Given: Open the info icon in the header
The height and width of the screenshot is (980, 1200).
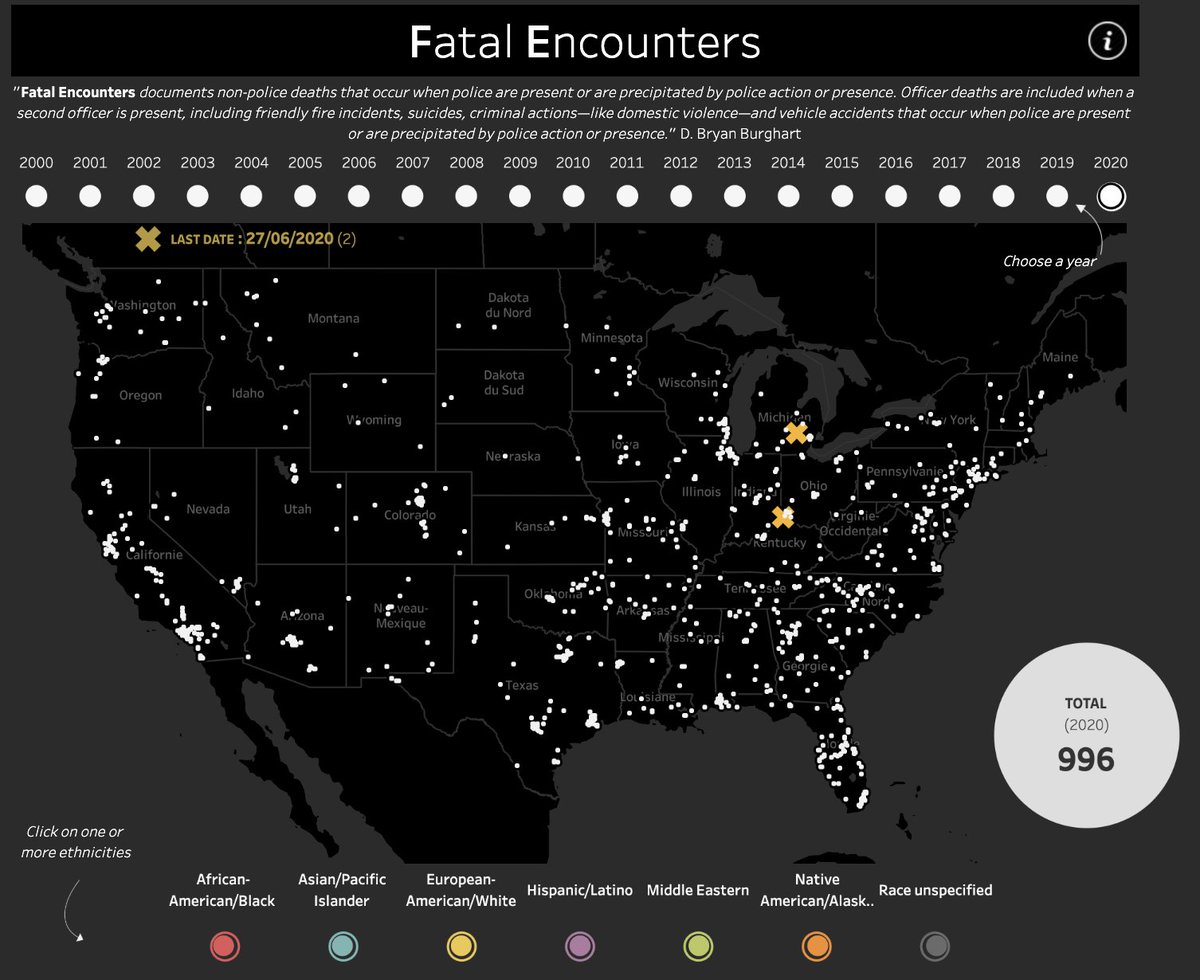Looking at the screenshot, I should click(x=1107, y=41).
